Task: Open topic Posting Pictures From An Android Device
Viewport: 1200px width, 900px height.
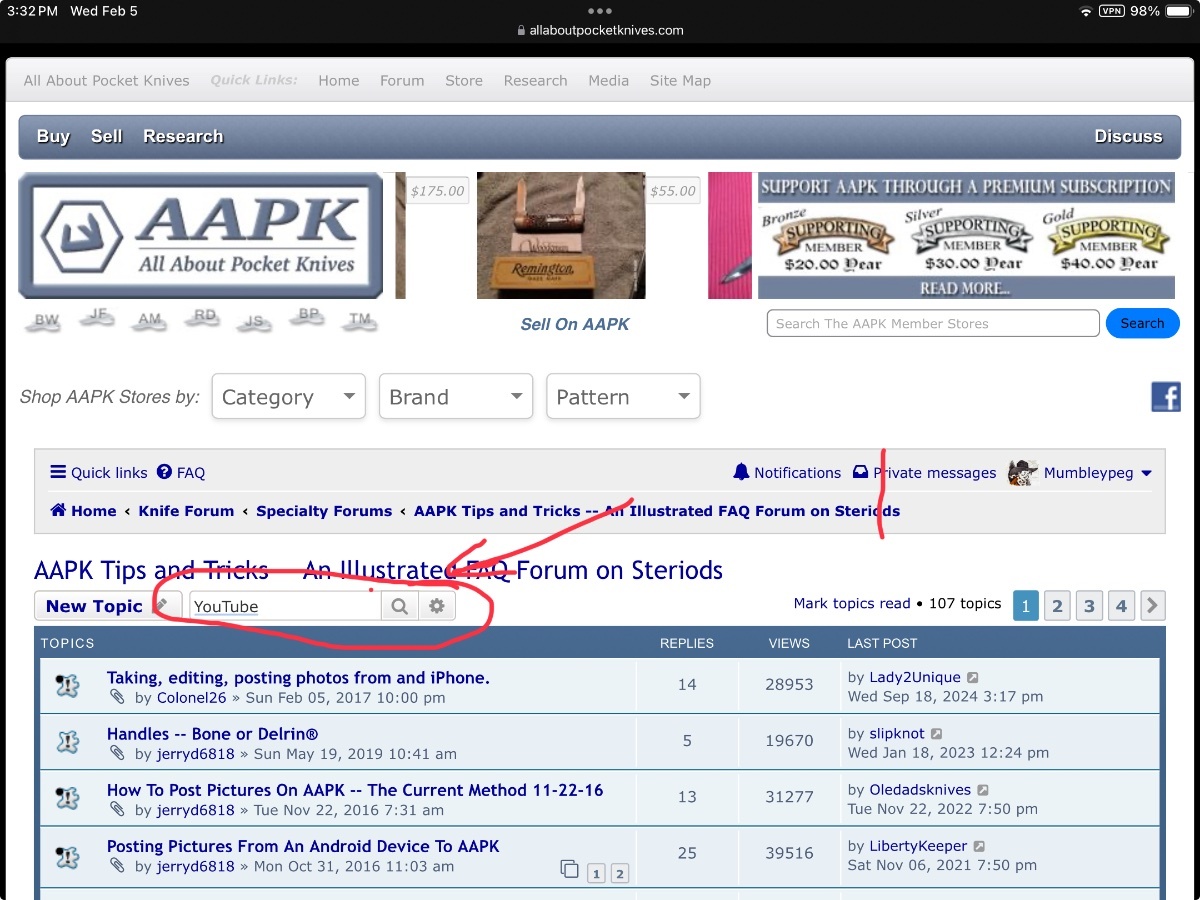Action: point(303,846)
